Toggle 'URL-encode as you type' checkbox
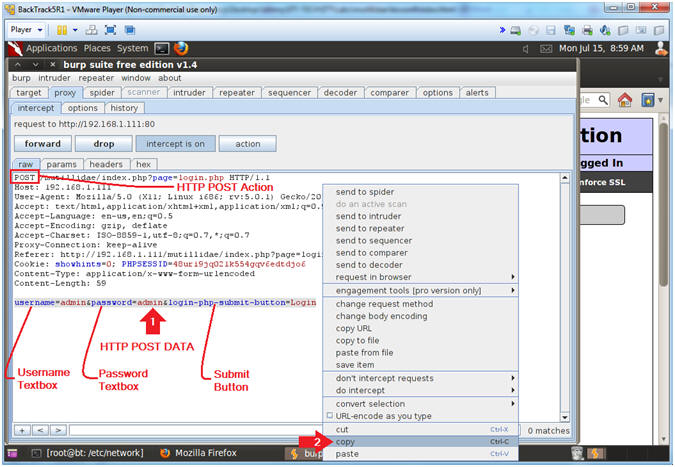Screen dimensions: 675x467 pyautogui.click(x=330, y=416)
